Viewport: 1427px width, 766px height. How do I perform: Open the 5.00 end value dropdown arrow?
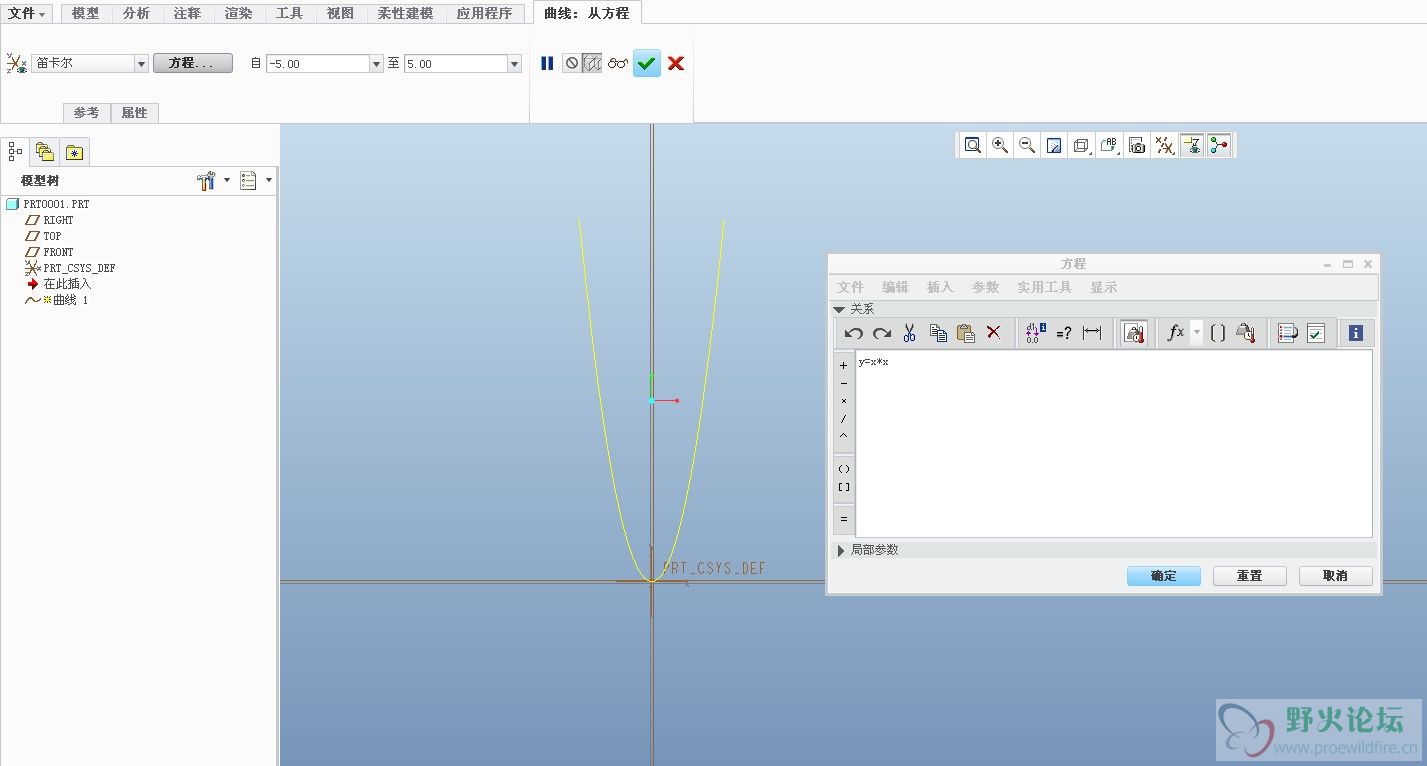515,63
